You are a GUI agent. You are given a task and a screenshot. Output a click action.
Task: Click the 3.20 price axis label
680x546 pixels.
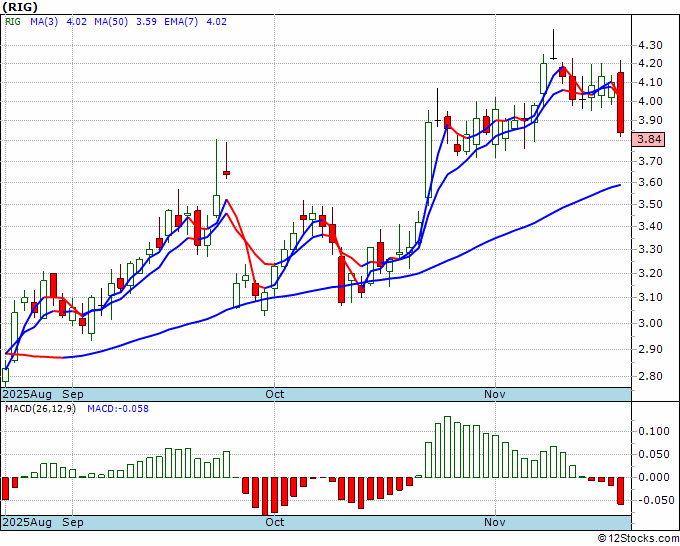point(650,273)
